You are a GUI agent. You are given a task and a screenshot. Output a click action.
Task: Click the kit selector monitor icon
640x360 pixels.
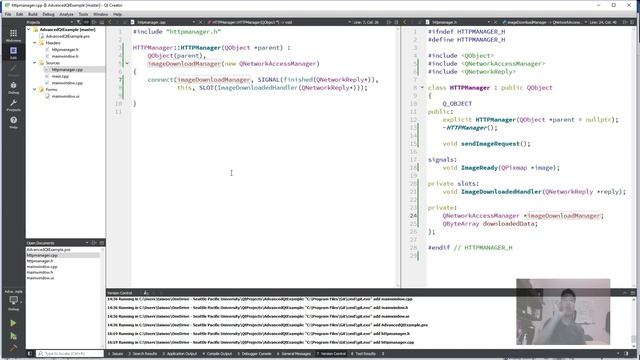pos(13,300)
